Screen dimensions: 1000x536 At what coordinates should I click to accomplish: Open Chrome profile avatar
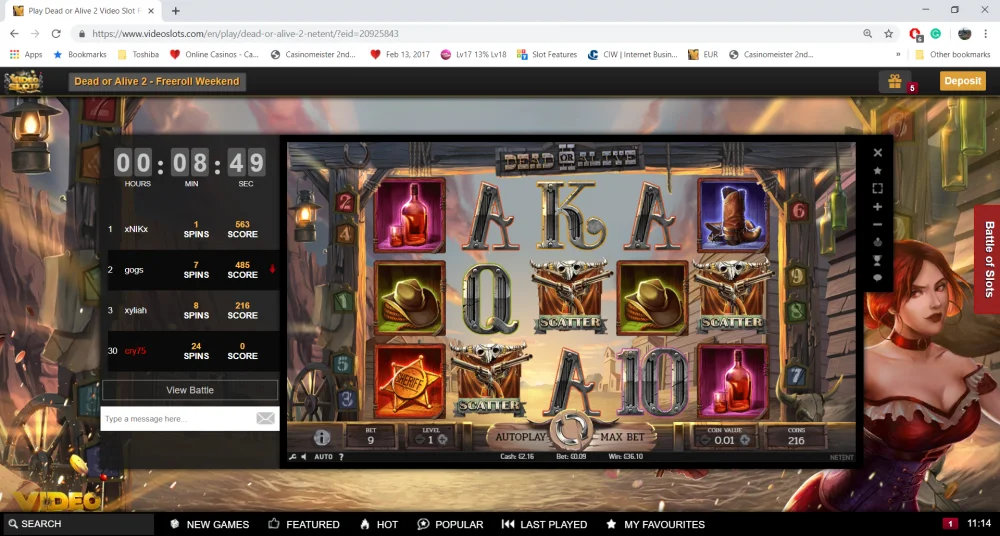click(964, 33)
